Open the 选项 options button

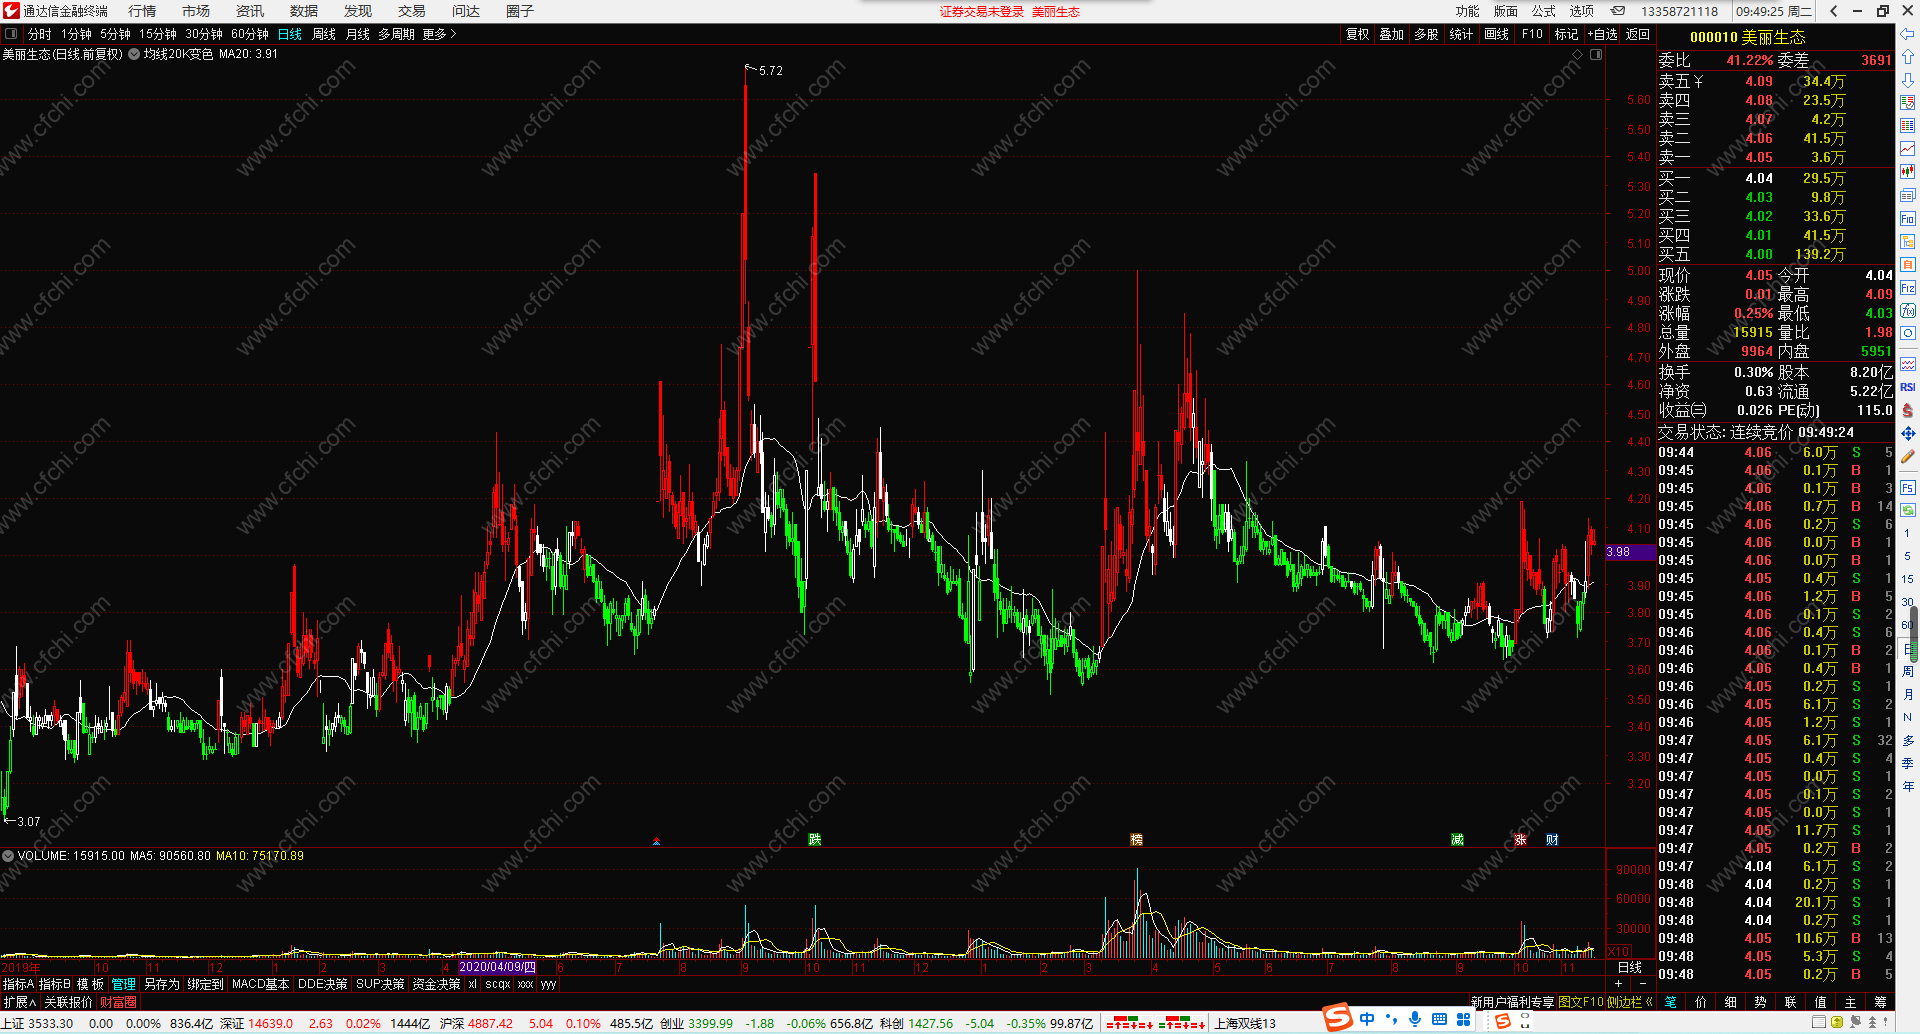1582,11
